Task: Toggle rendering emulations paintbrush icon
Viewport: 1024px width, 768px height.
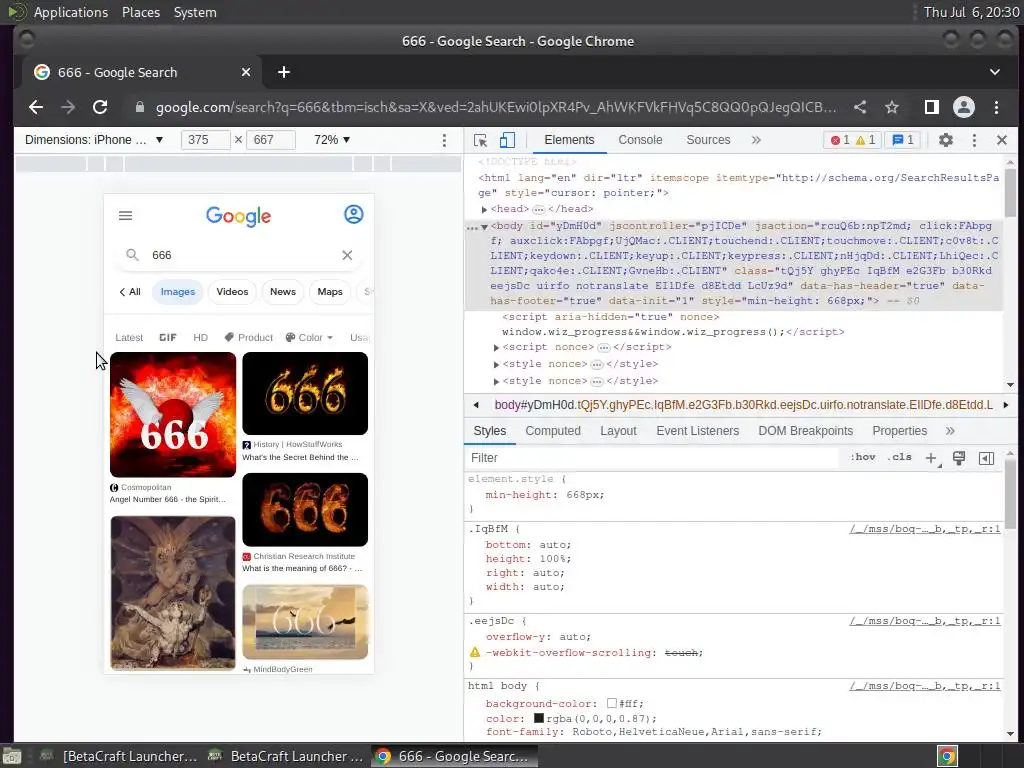Action: [x=959, y=458]
